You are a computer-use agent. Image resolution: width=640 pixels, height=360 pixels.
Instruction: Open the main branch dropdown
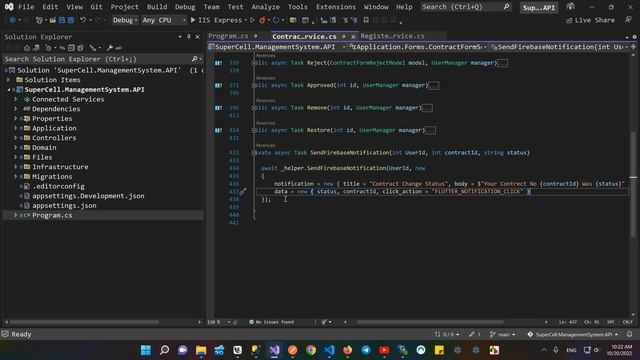[502, 334]
